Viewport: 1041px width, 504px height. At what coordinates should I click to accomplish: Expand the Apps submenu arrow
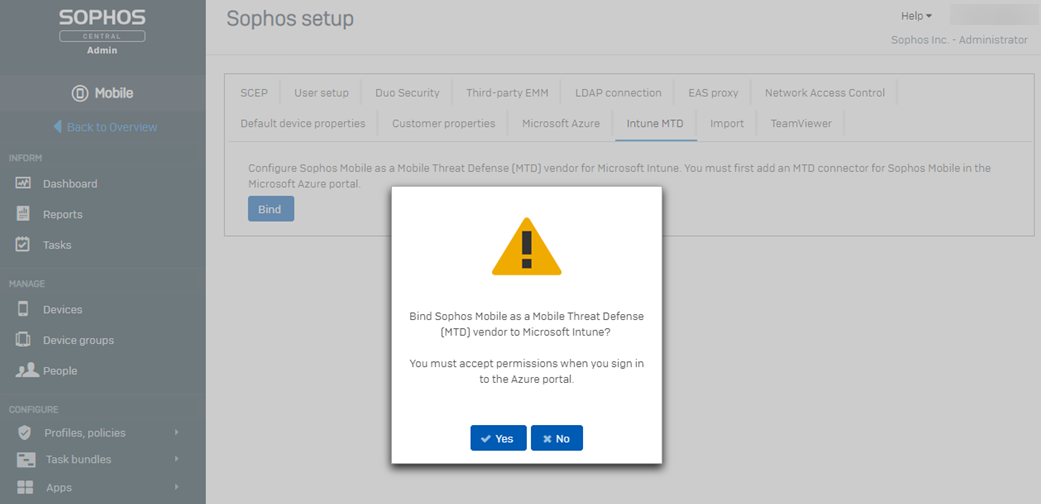coord(177,487)
